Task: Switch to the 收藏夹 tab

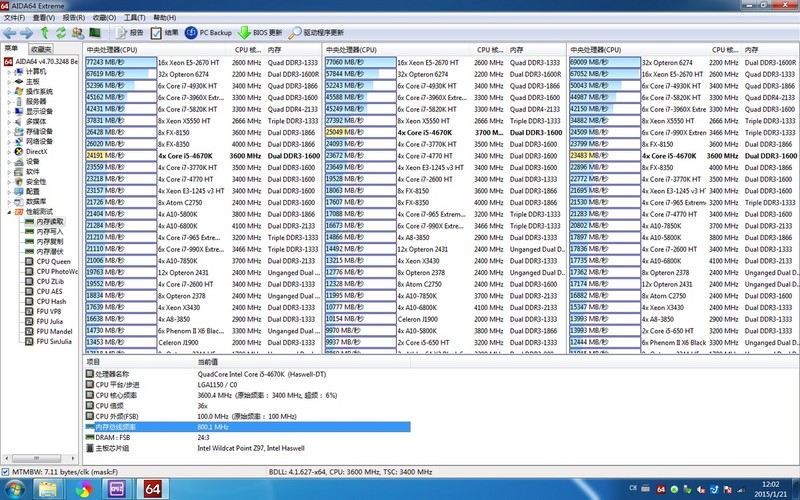Action: 41,48
